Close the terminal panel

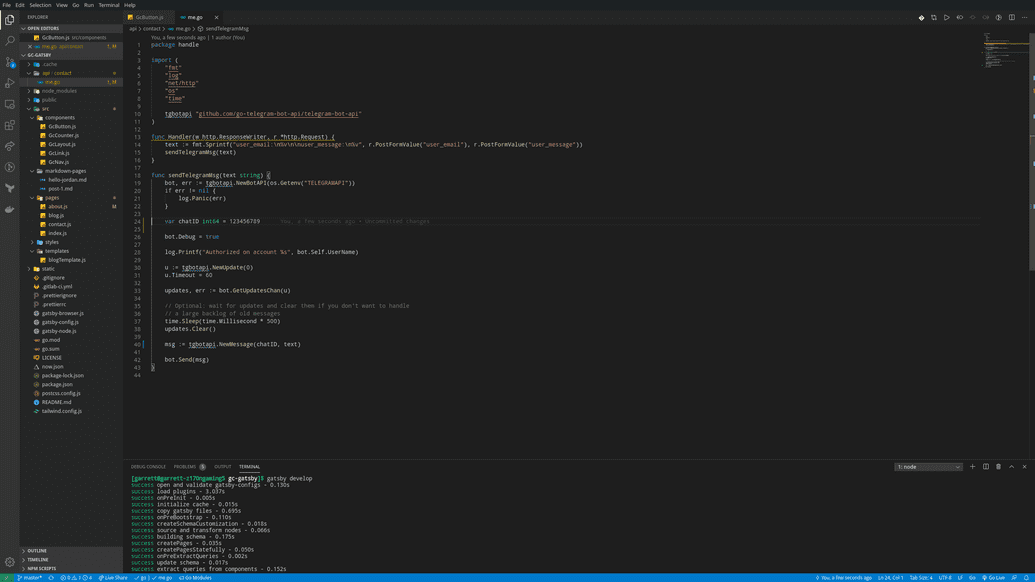1024,467
